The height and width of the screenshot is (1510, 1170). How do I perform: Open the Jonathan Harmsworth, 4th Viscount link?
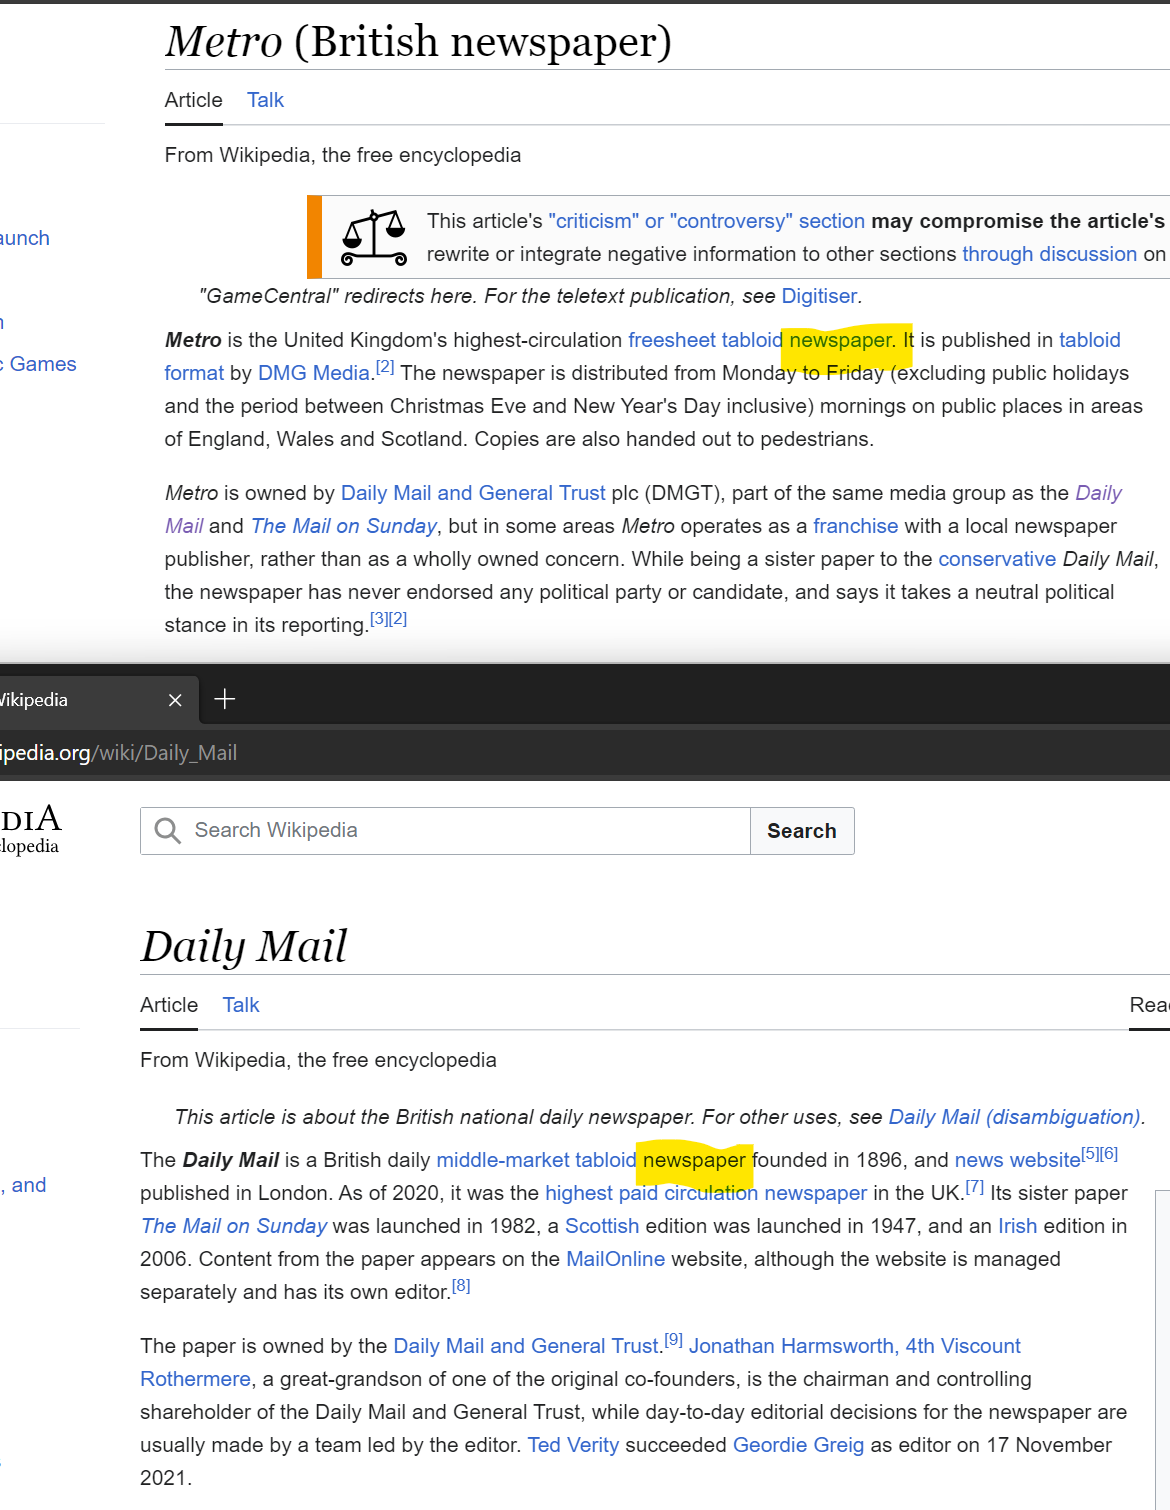click(855, 1346)
